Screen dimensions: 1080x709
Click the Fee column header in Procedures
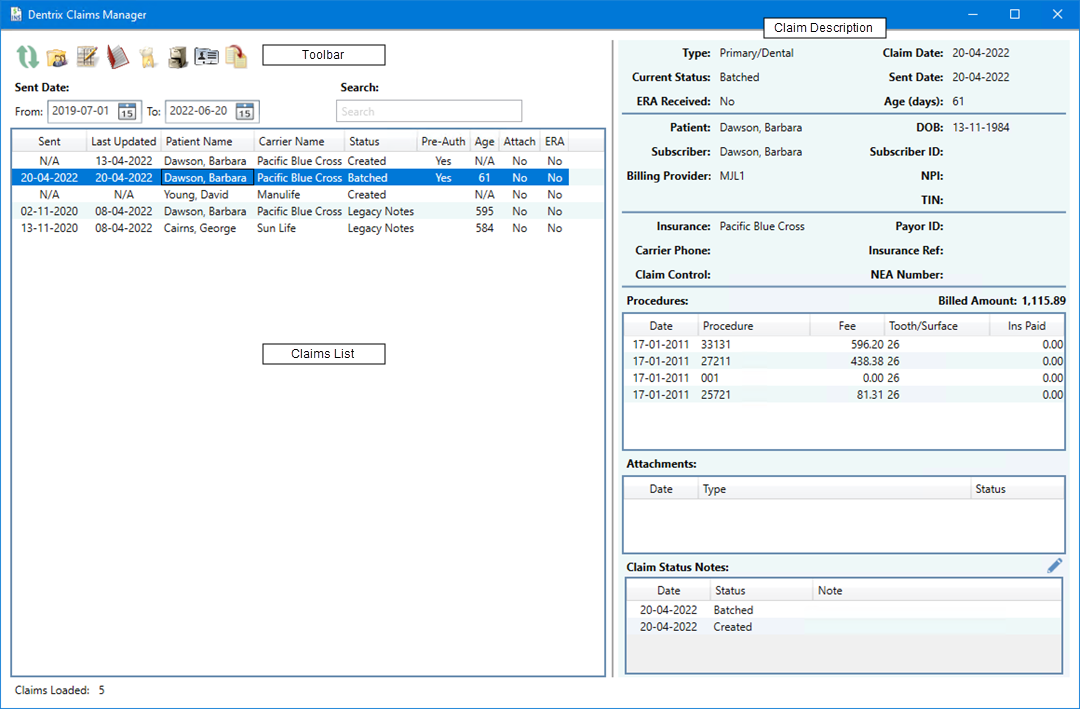847,326
